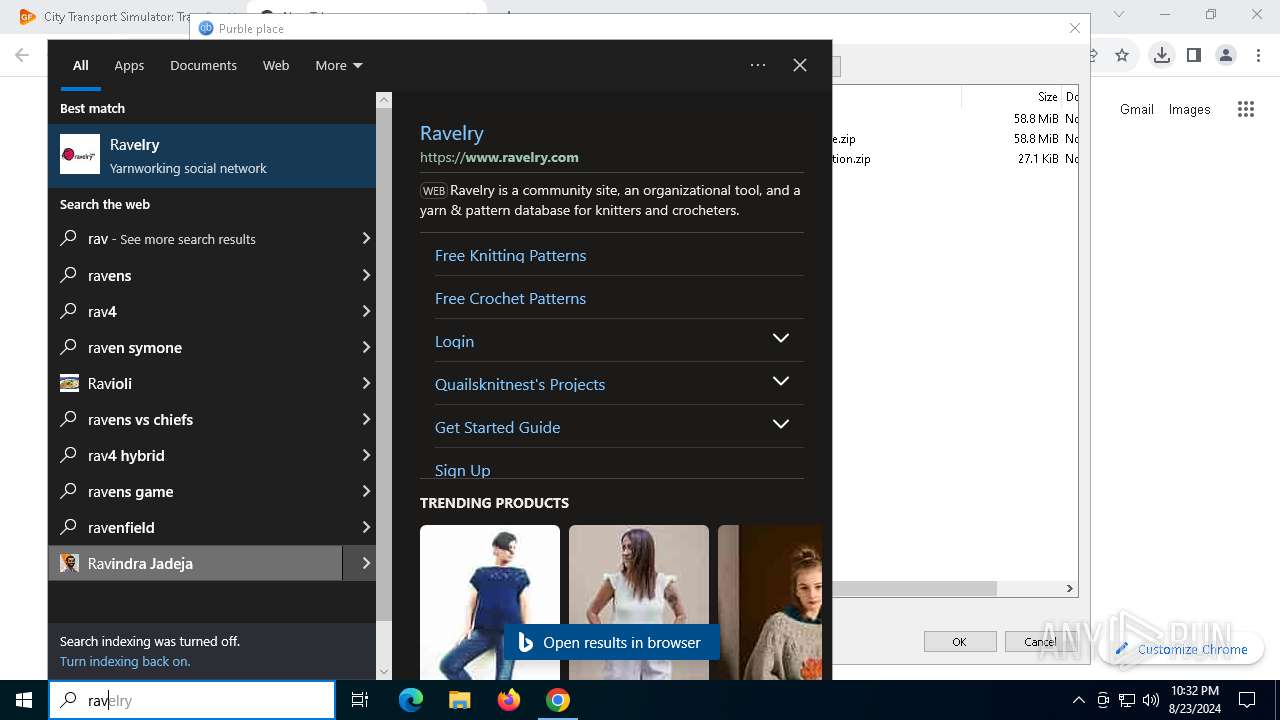Click 'Open results in browser' button

pos(611,643)
